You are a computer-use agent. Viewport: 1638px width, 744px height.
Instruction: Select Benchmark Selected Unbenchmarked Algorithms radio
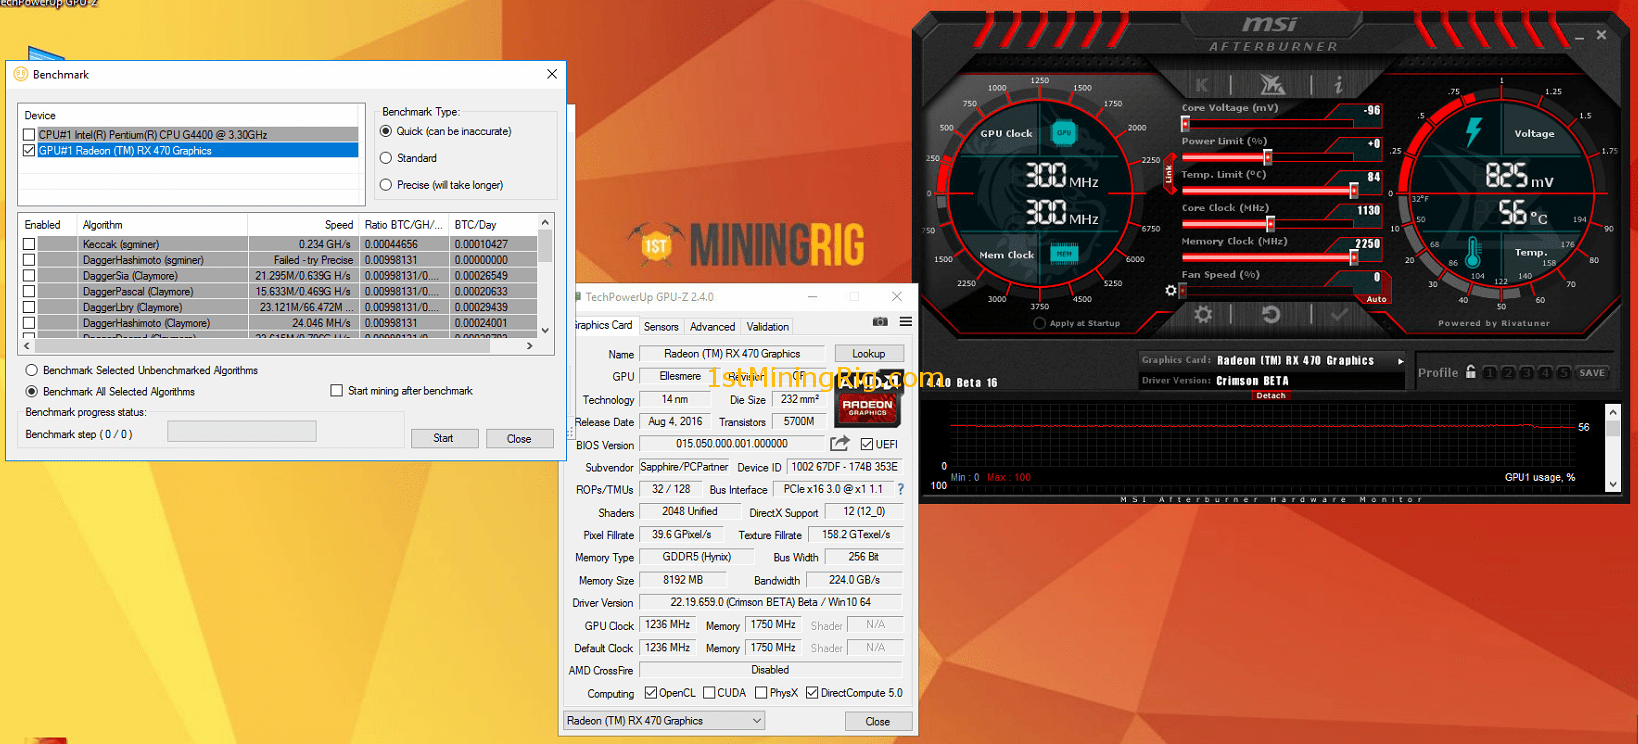pyautogui.click(x=32, y=370)
